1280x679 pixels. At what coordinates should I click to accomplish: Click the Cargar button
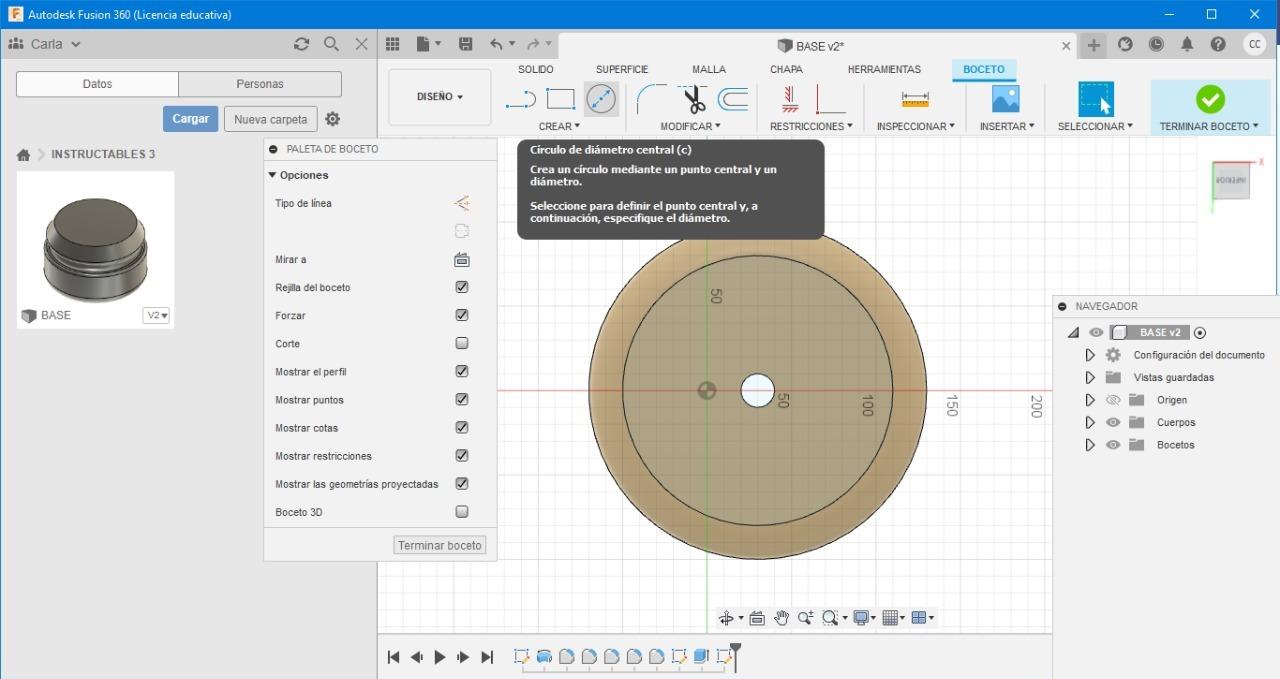(190, 119)
